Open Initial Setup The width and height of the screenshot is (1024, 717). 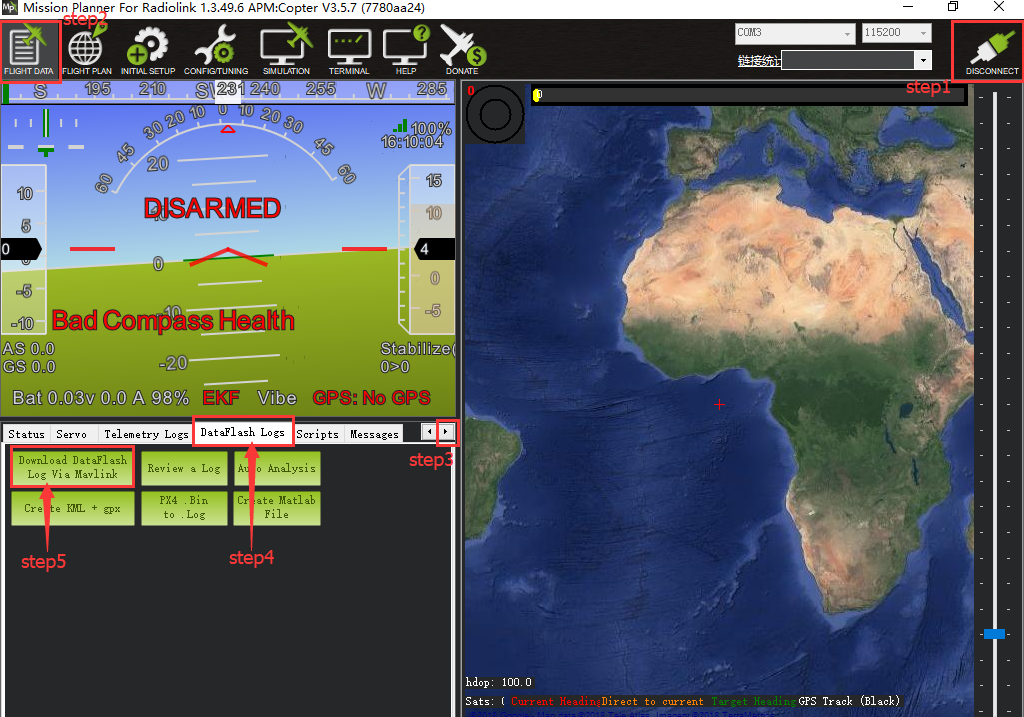click(x=147, y=50)
